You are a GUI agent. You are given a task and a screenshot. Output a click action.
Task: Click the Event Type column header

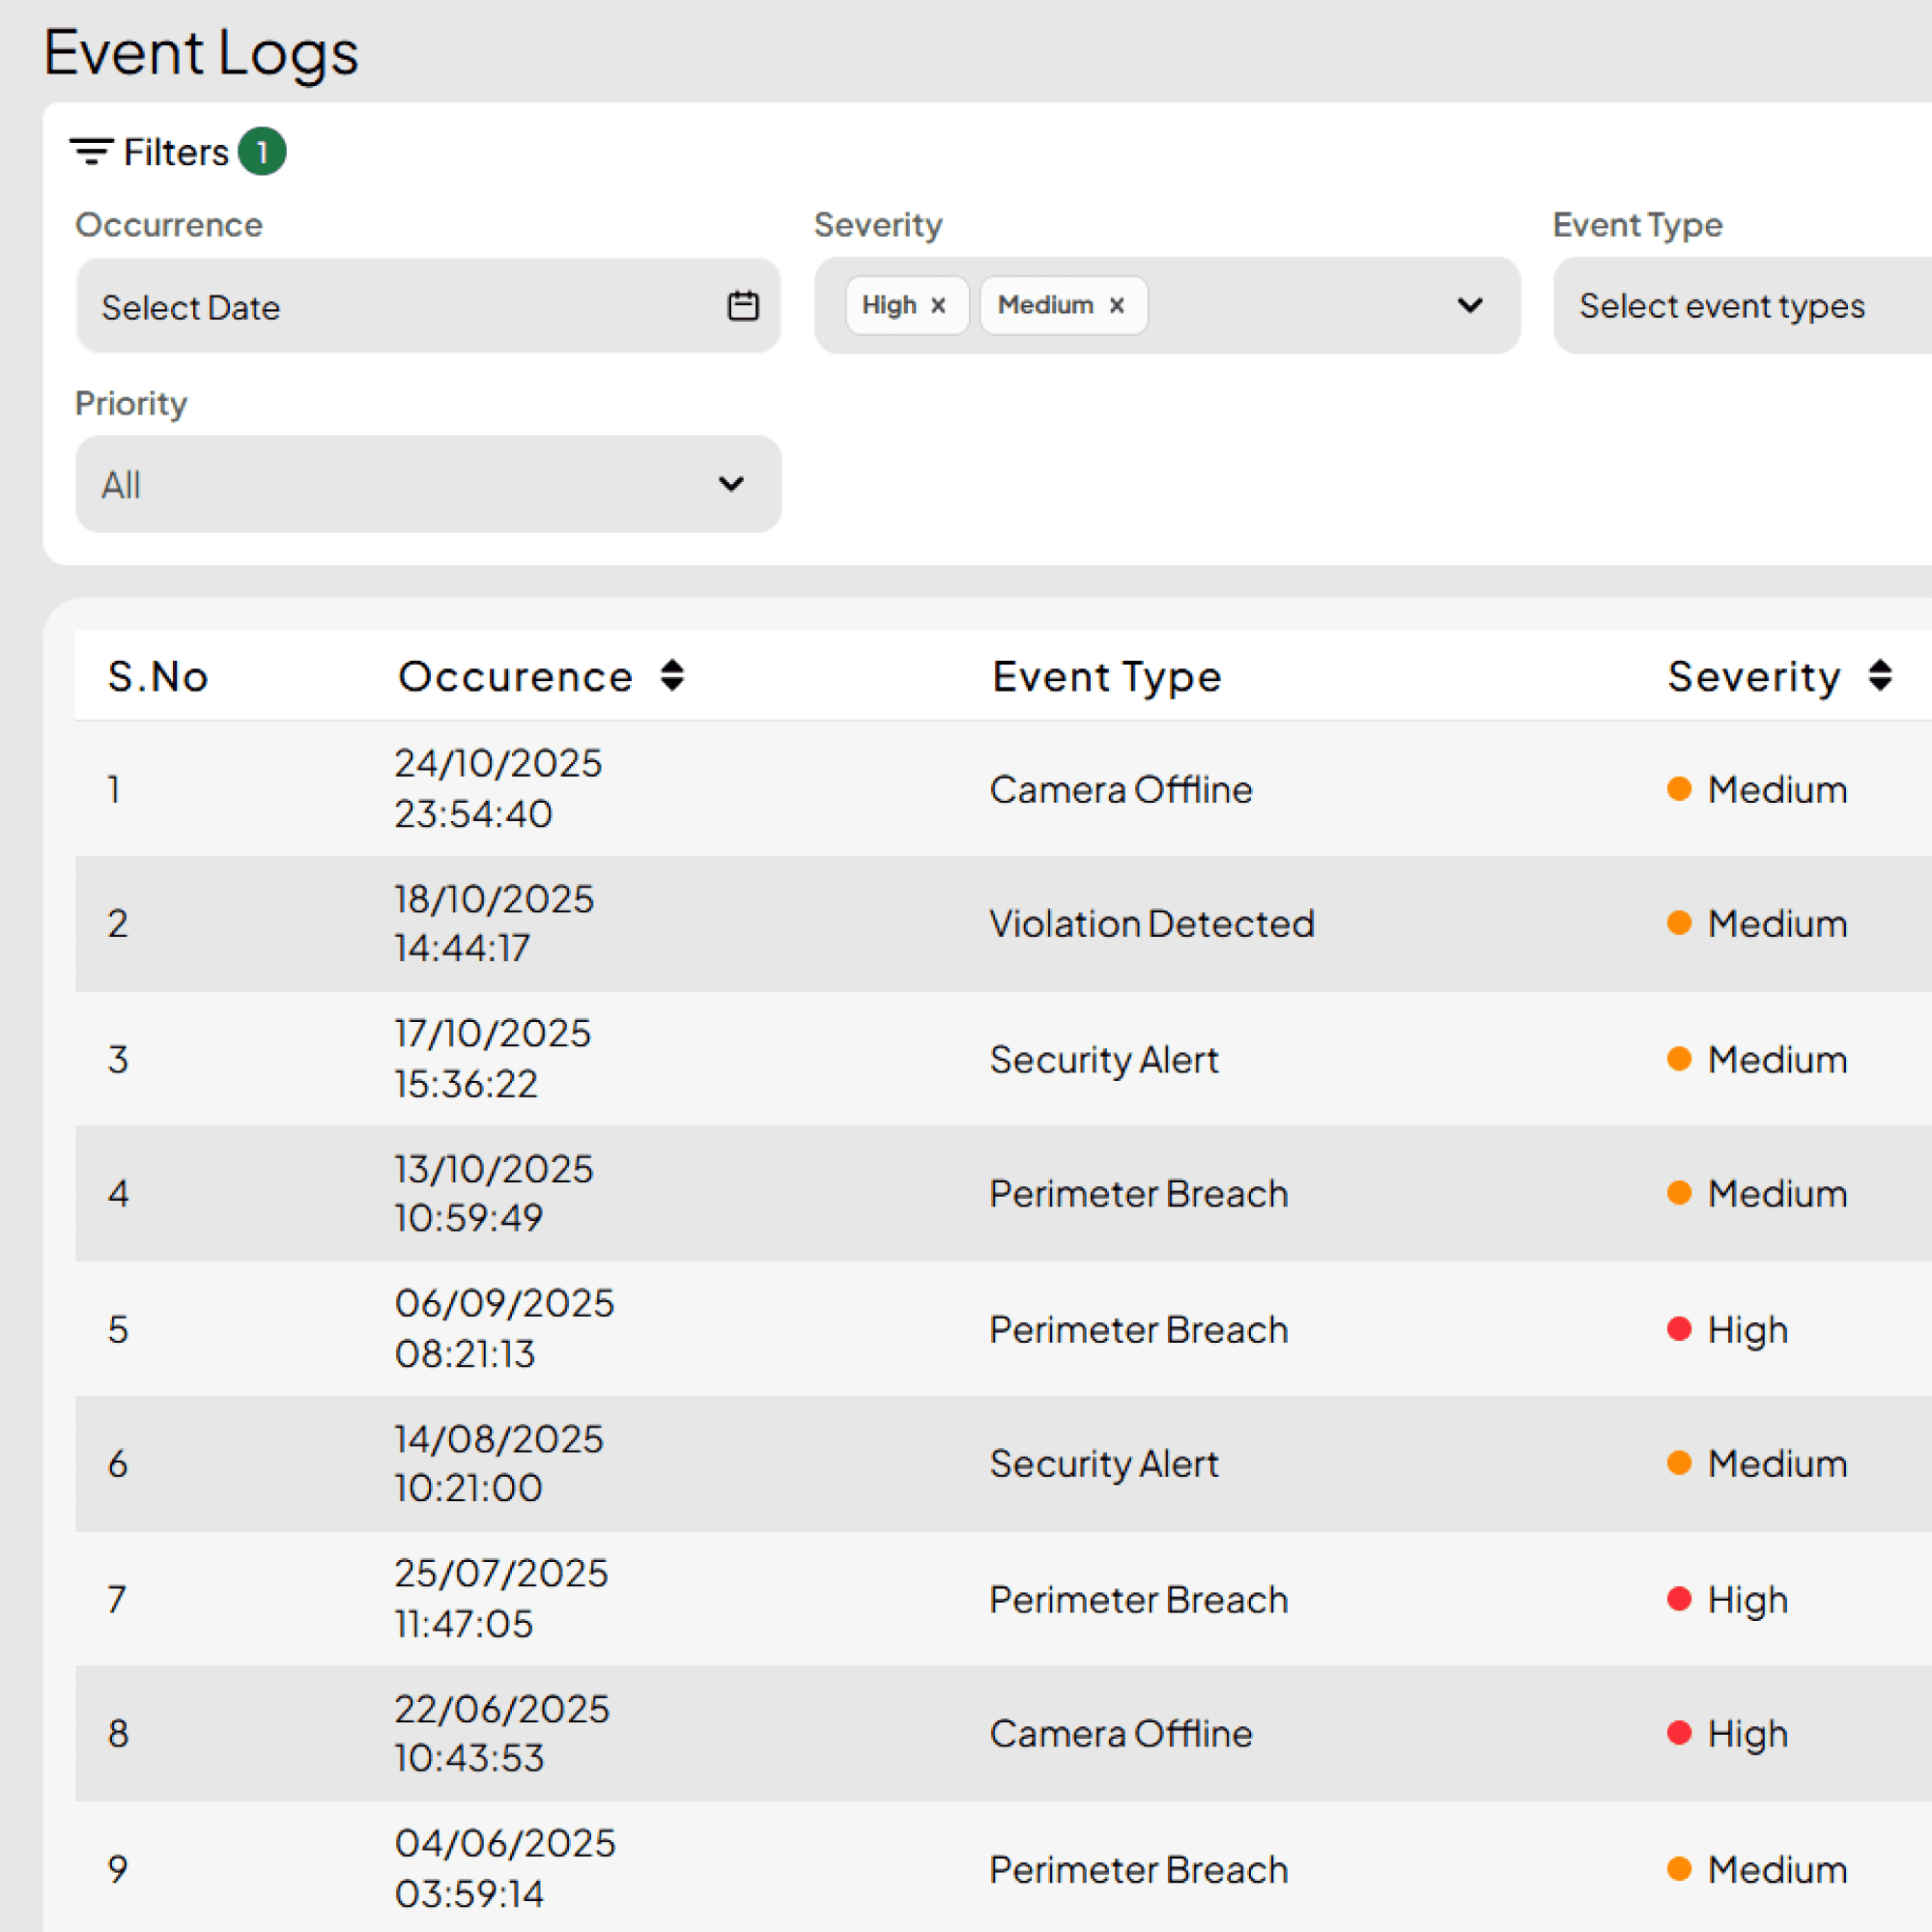click(x=1106, y=677)
